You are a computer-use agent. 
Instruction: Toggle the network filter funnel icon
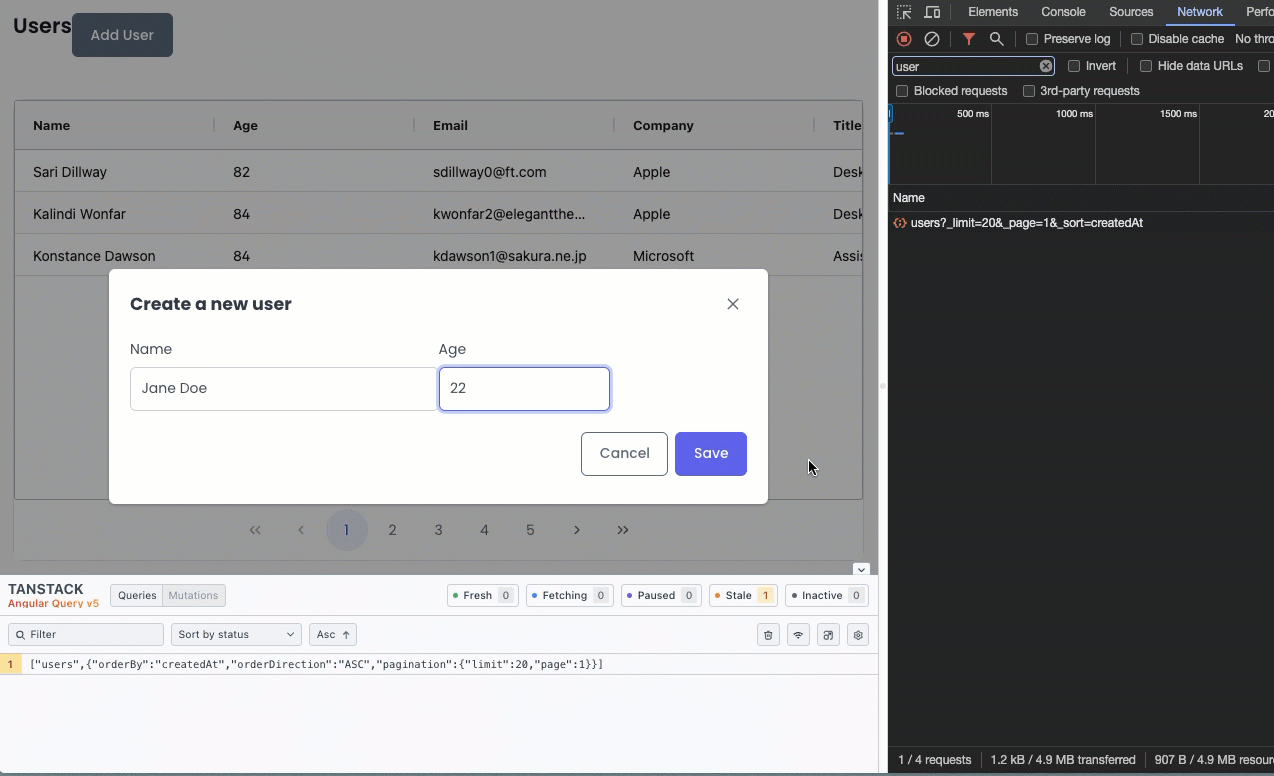point(969,39)
